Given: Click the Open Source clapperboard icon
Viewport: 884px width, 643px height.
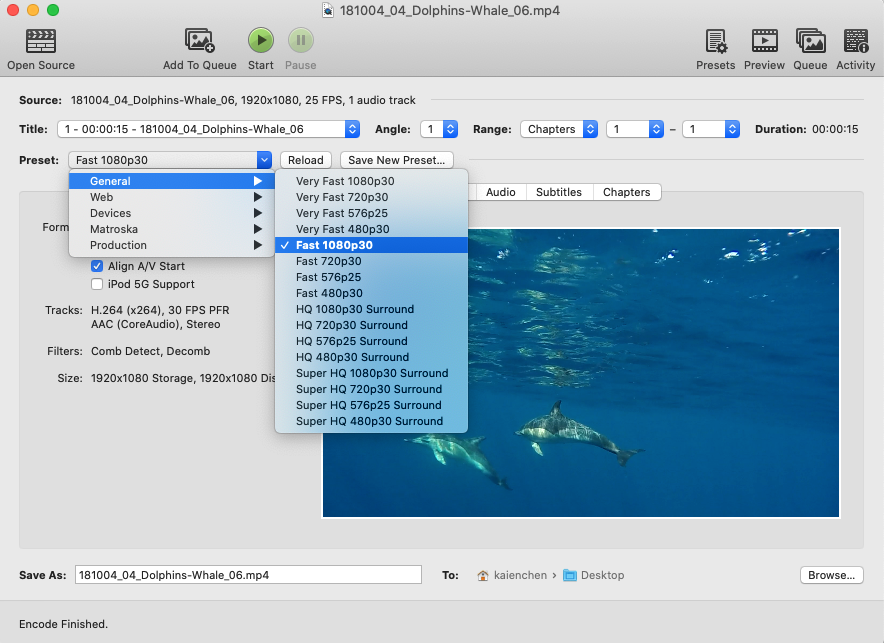Looking at the screenshot, I should (41, 41).
